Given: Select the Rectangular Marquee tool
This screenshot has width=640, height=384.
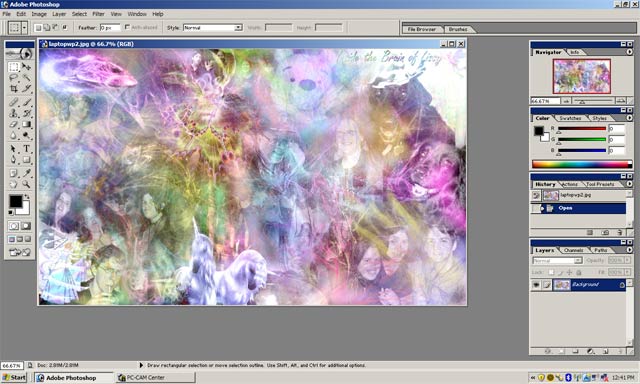Looking at the screenshot, I should click(x=13, y=67).
